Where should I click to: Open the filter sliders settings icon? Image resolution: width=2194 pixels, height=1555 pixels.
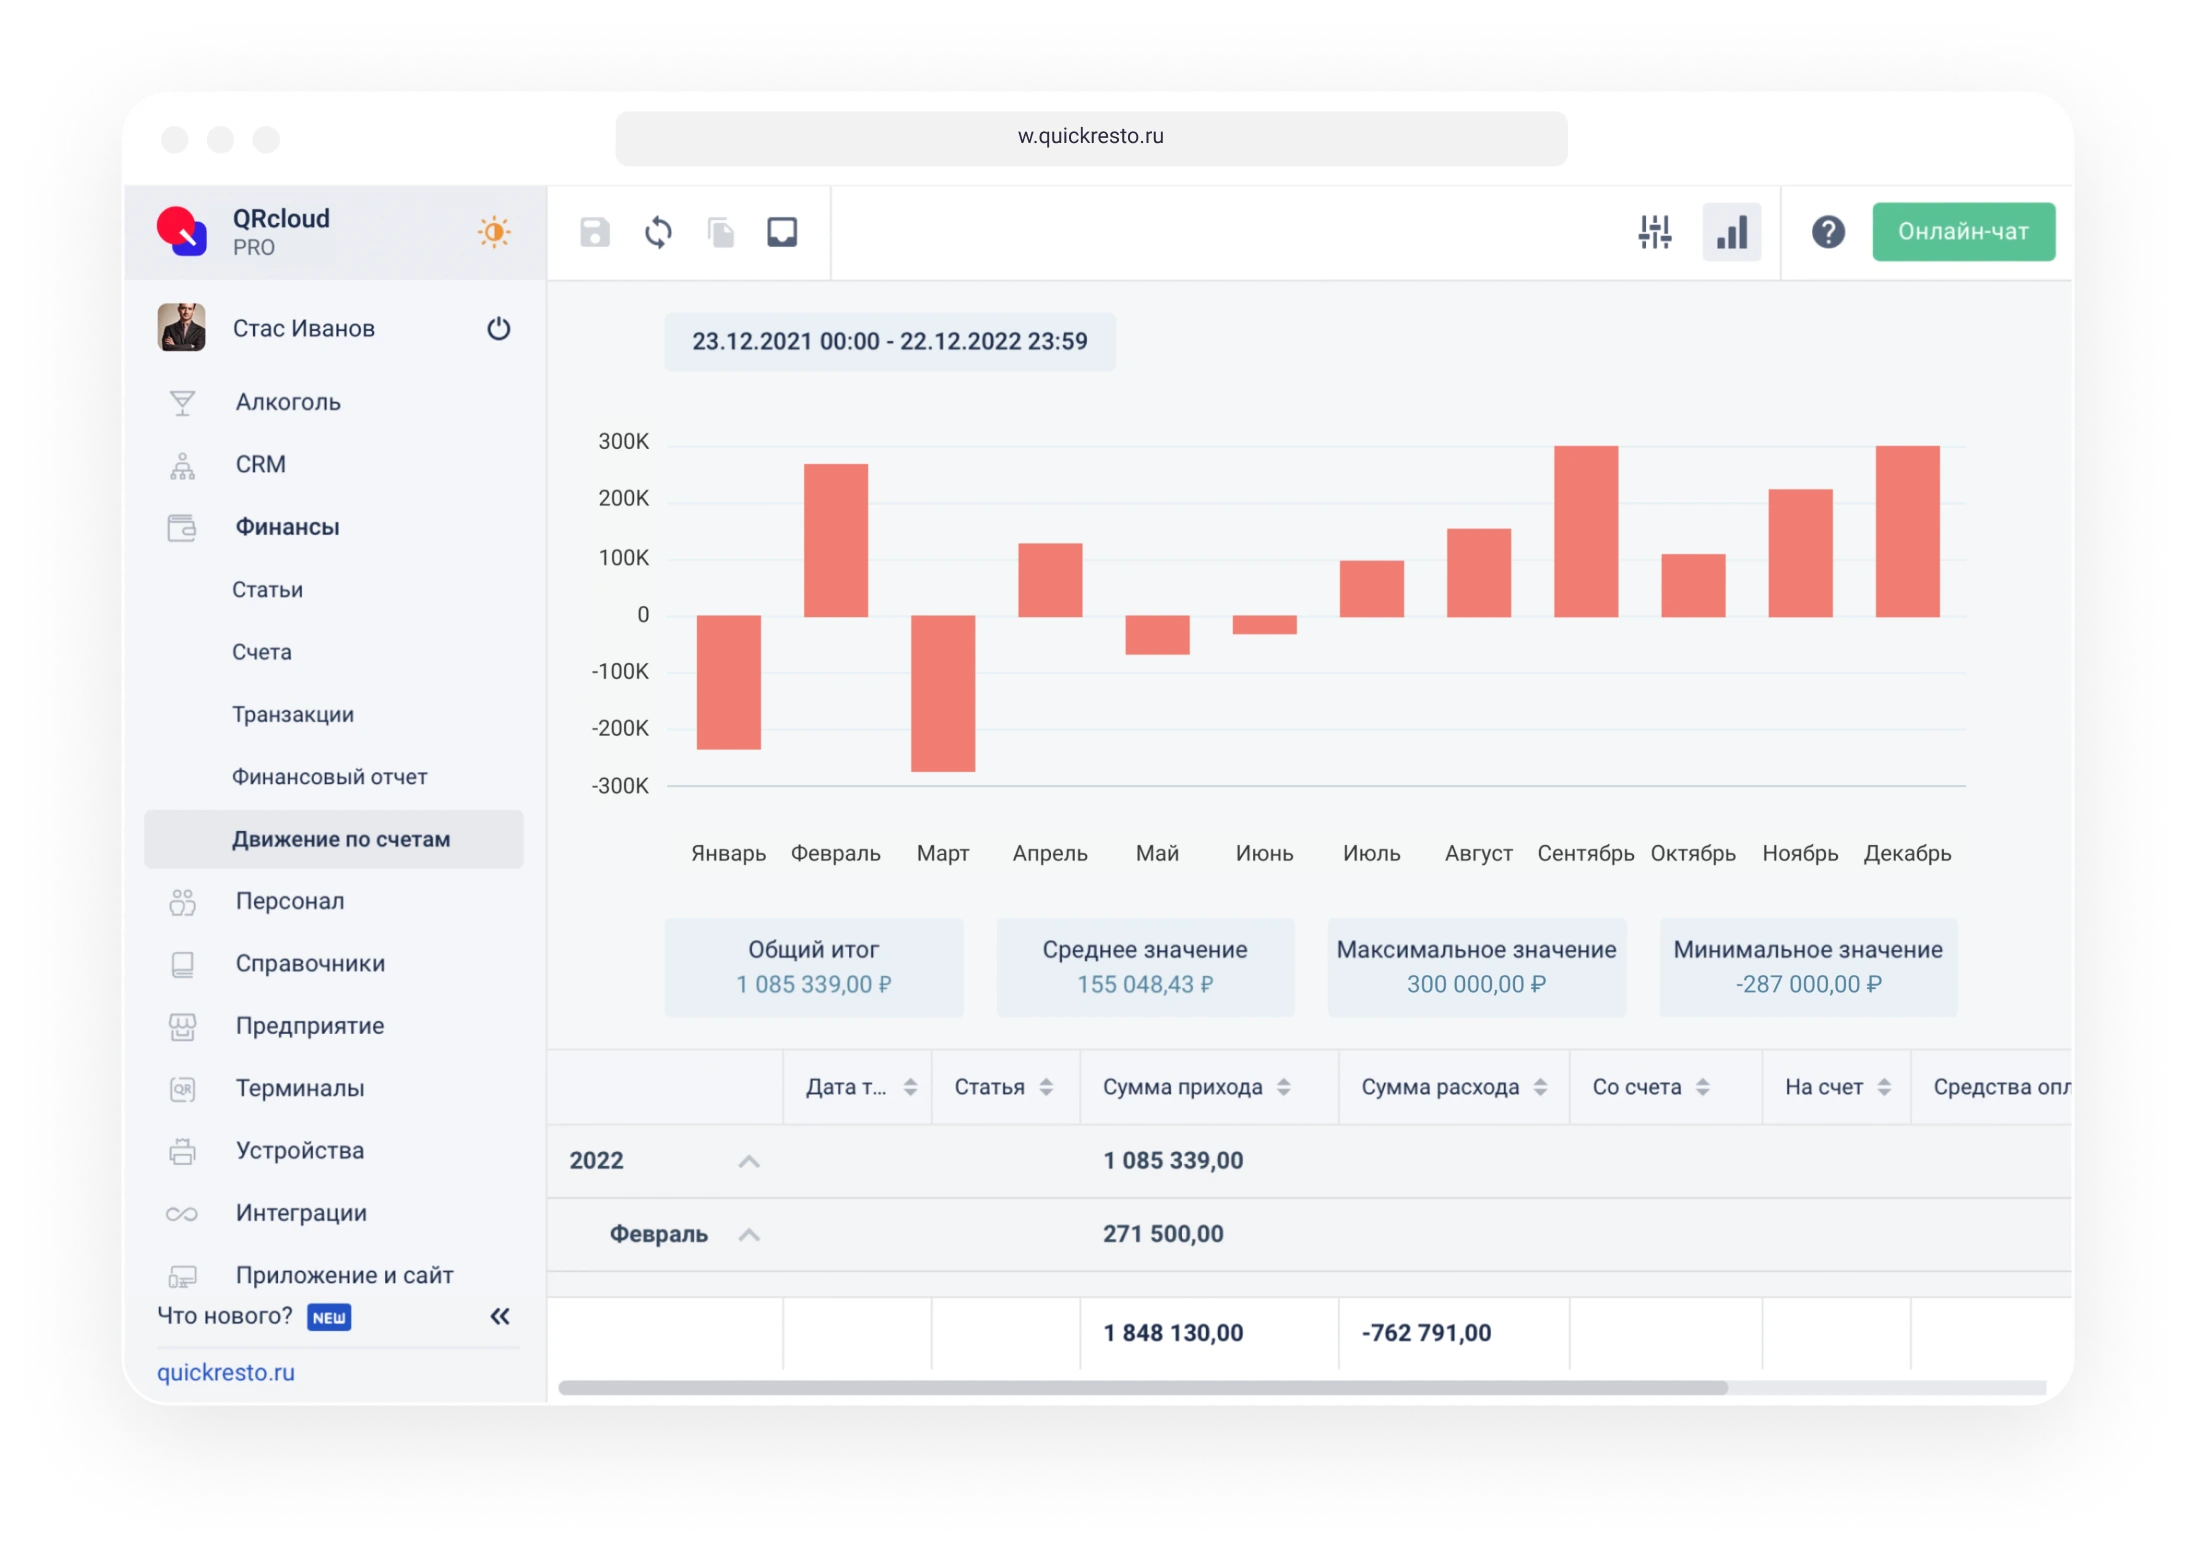click(1655, 232)
